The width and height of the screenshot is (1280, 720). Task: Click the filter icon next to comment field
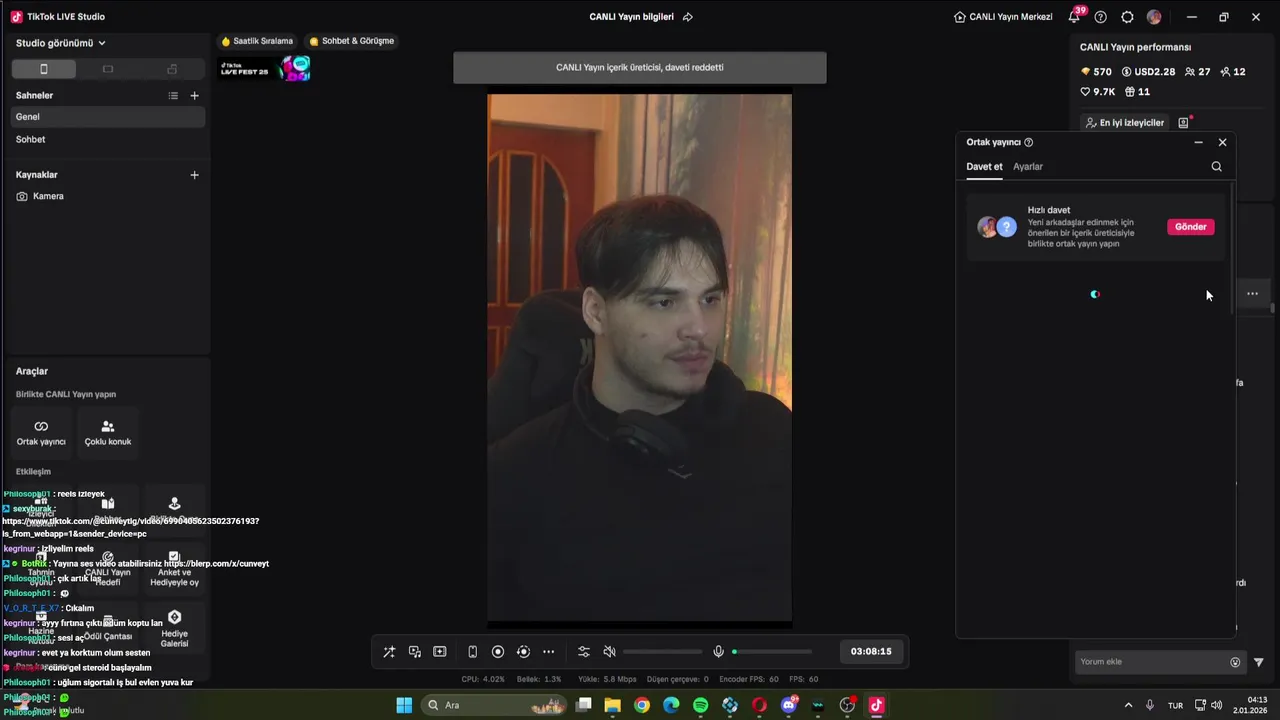1259,662
